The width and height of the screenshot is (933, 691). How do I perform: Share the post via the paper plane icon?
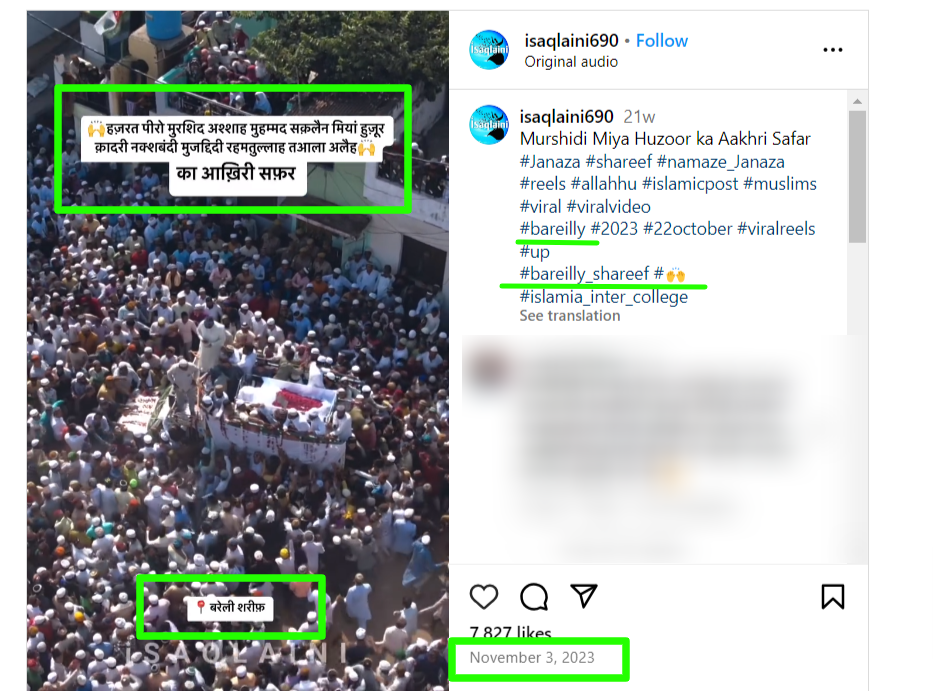tap(584, 596)
